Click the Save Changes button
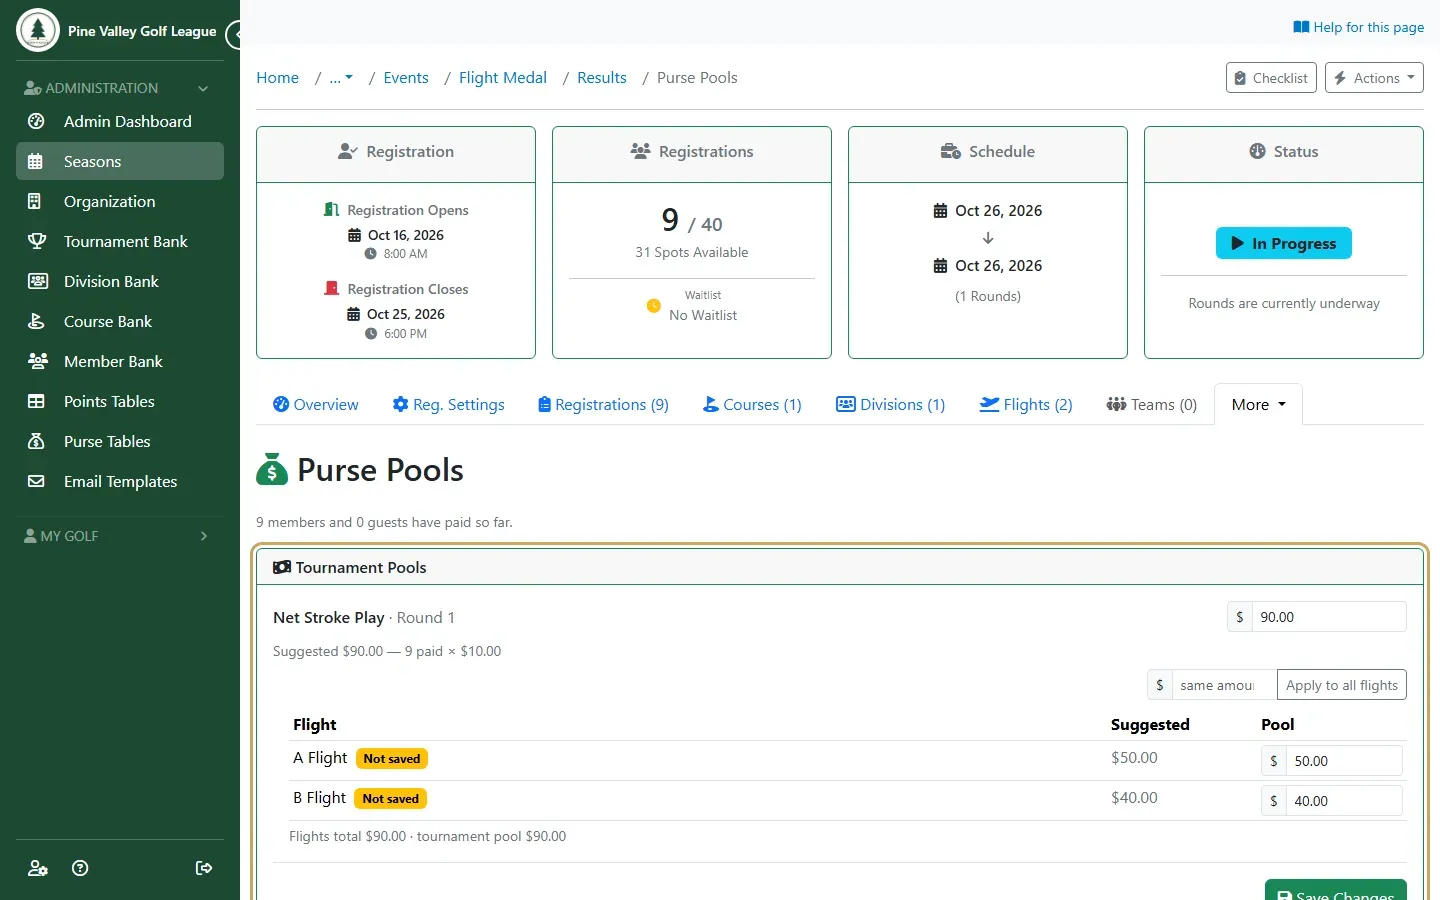The height and width of the screenshot is (900, 1440). click(x=1336, y=890)
